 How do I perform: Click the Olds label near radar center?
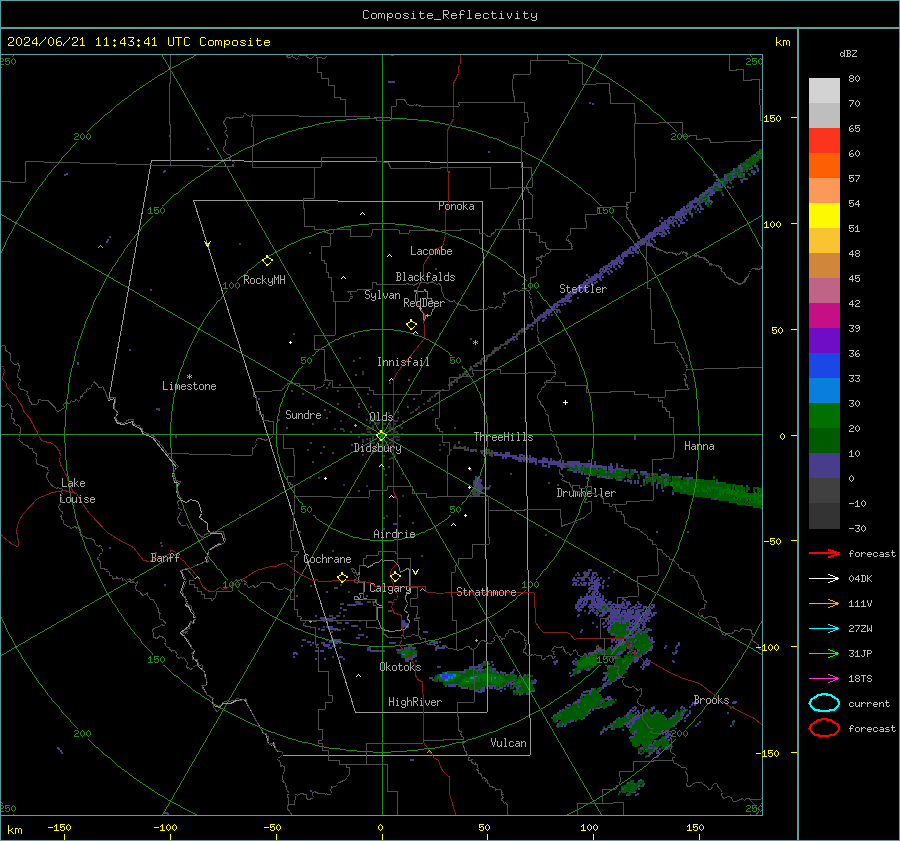coord(381,417)
